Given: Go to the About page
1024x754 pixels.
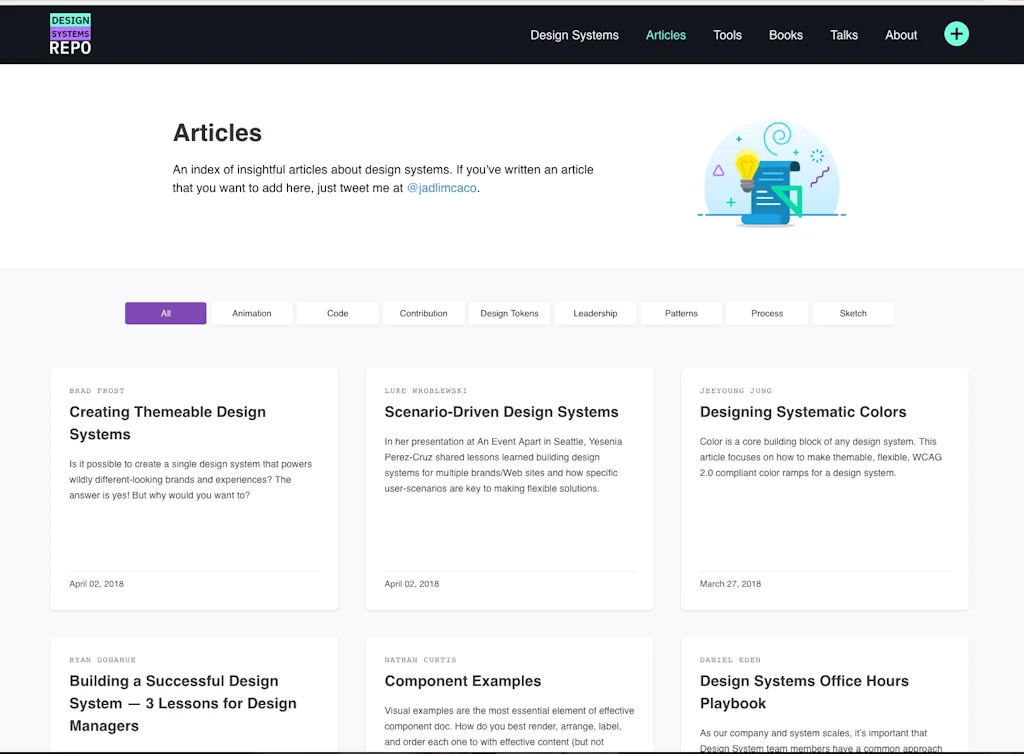Looking at the screenshot, I should [x=900, y=35].
